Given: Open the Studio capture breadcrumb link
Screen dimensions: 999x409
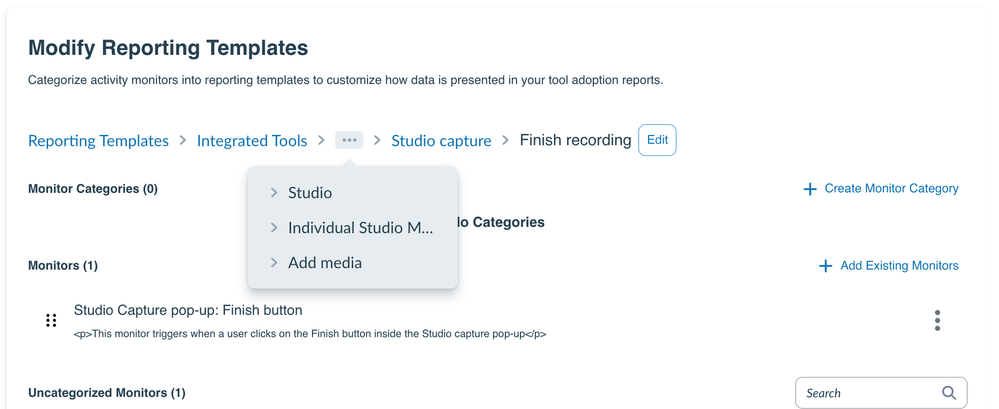Looking at the screenshot, I should 441,141.
